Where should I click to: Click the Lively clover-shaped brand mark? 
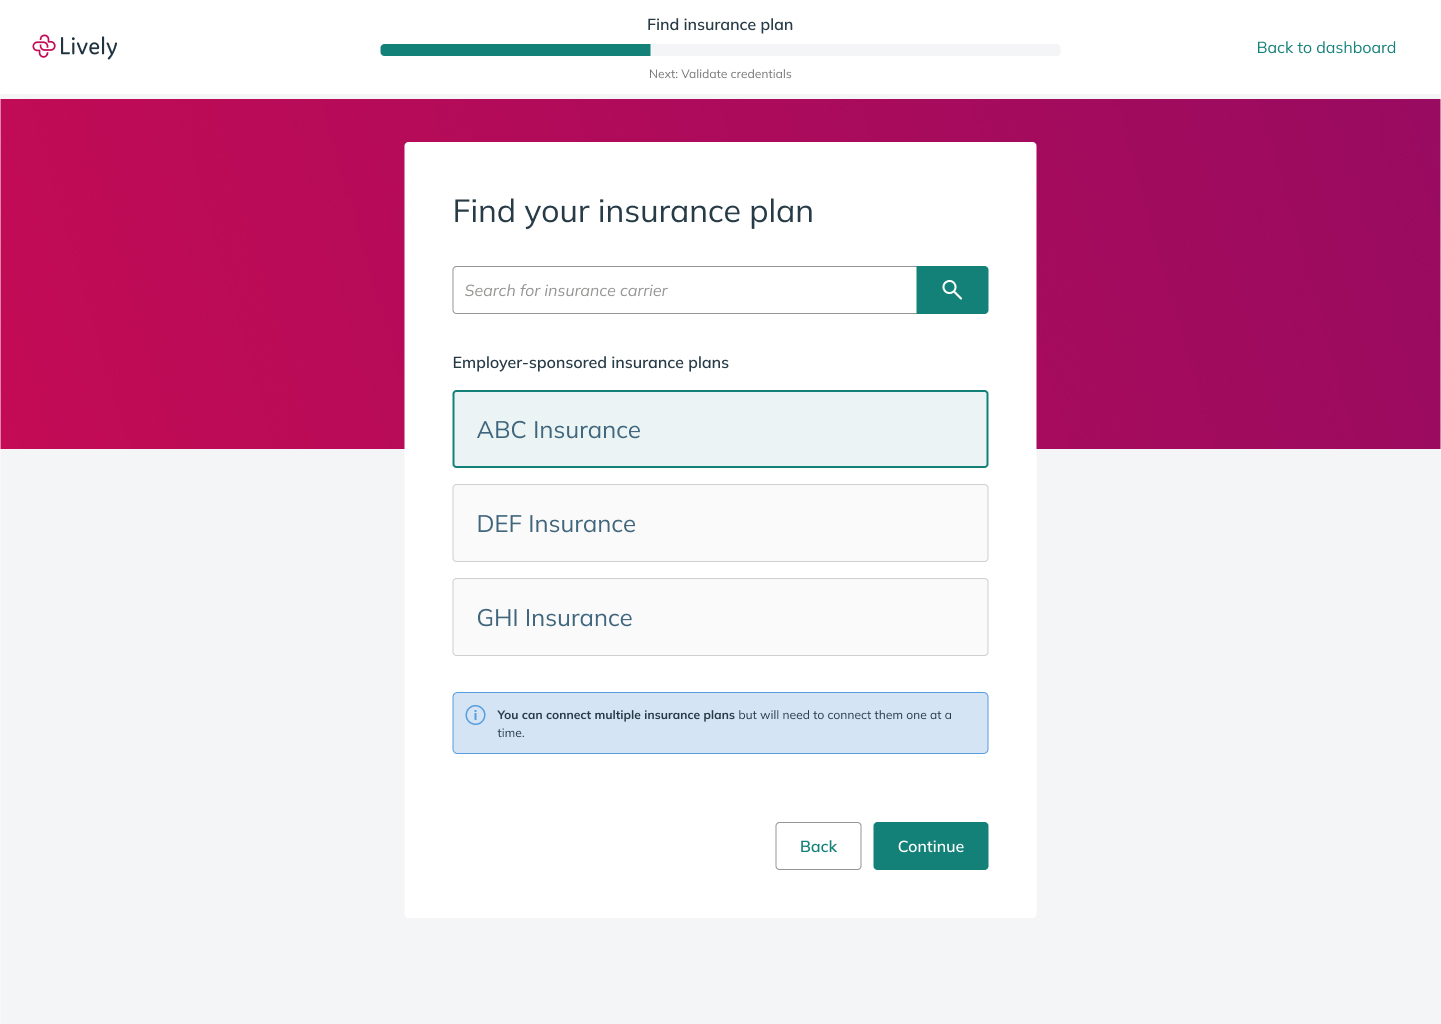(44, 46)
